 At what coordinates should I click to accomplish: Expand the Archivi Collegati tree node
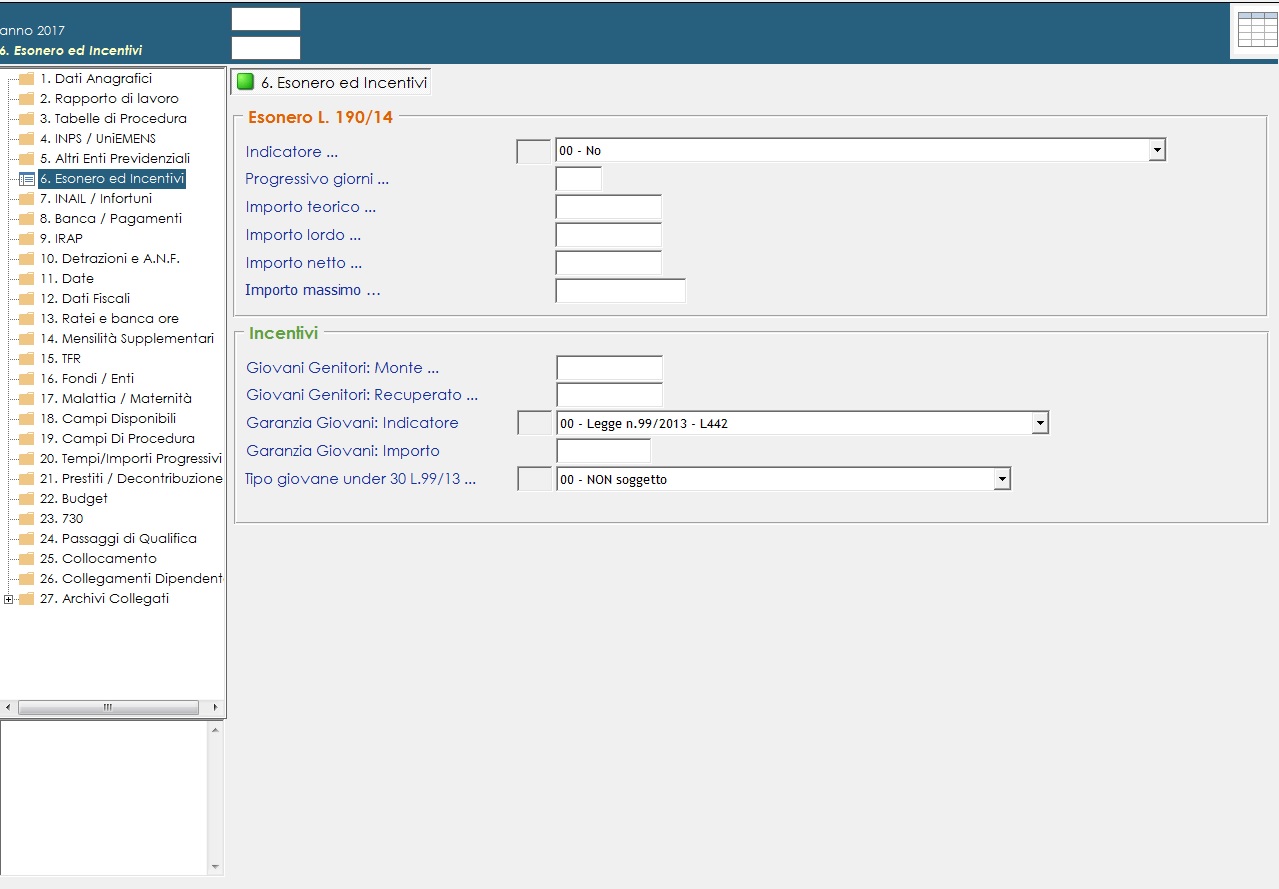[x=9, y=599]
